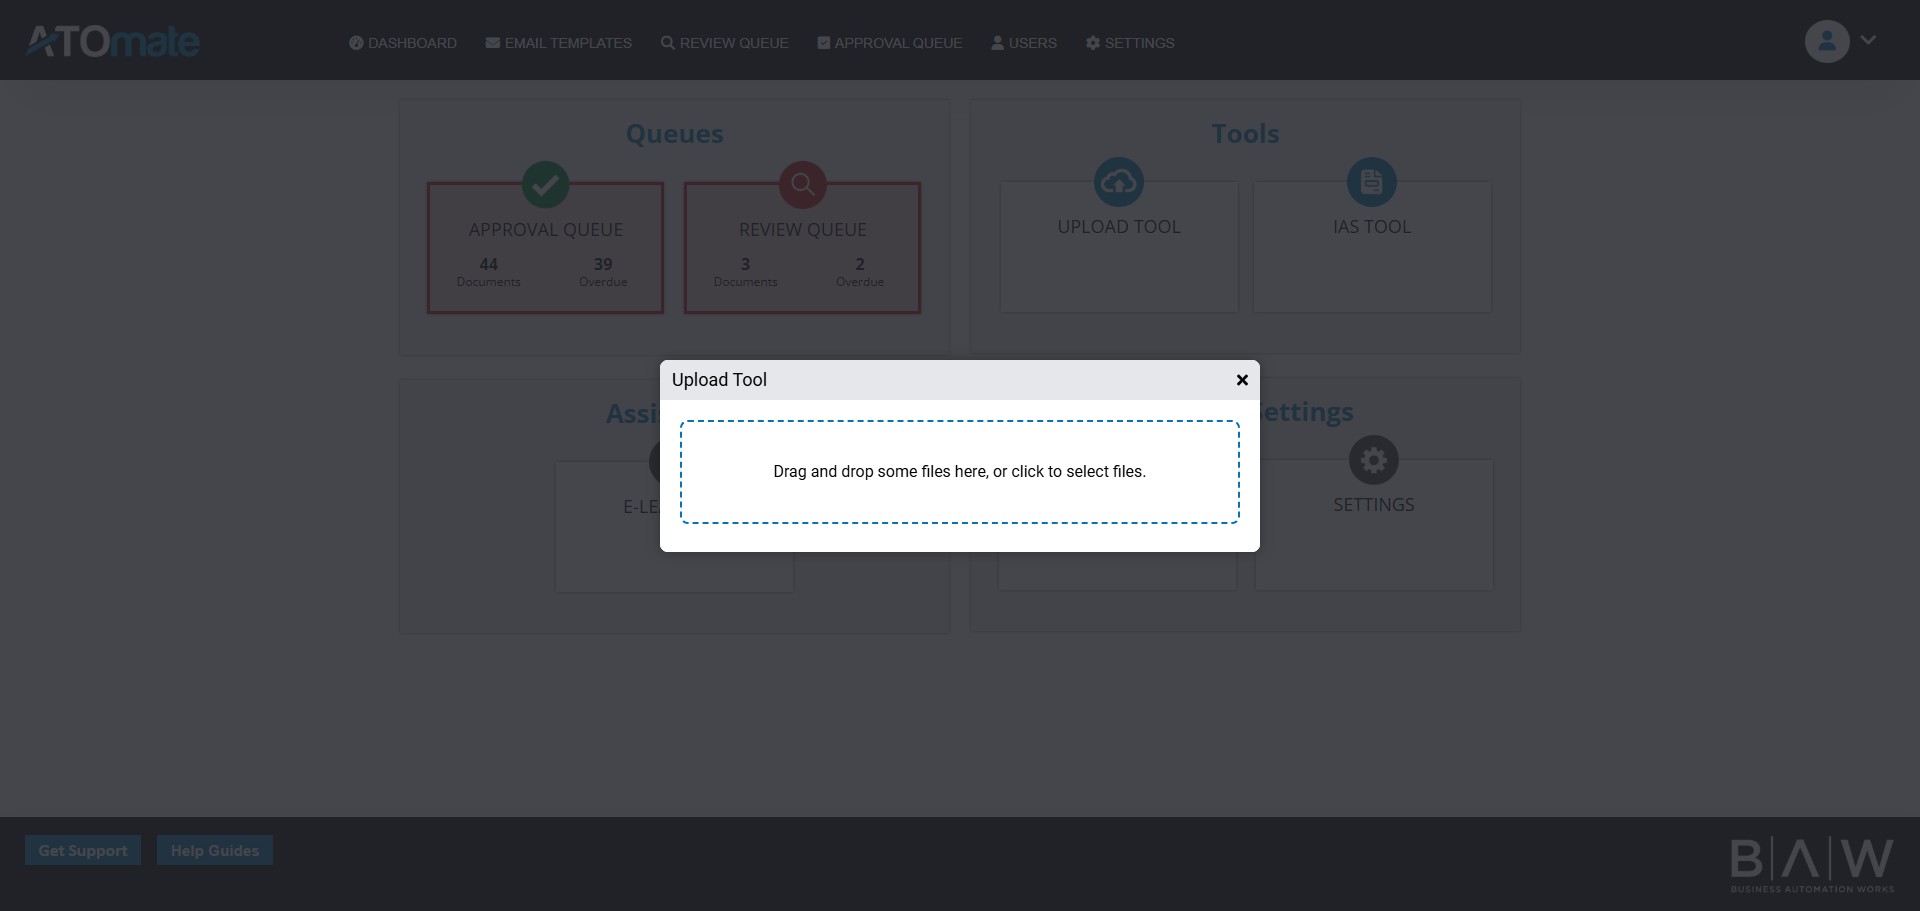
Task: Close the Upload Tool dialog
Action: (1242, 380)
